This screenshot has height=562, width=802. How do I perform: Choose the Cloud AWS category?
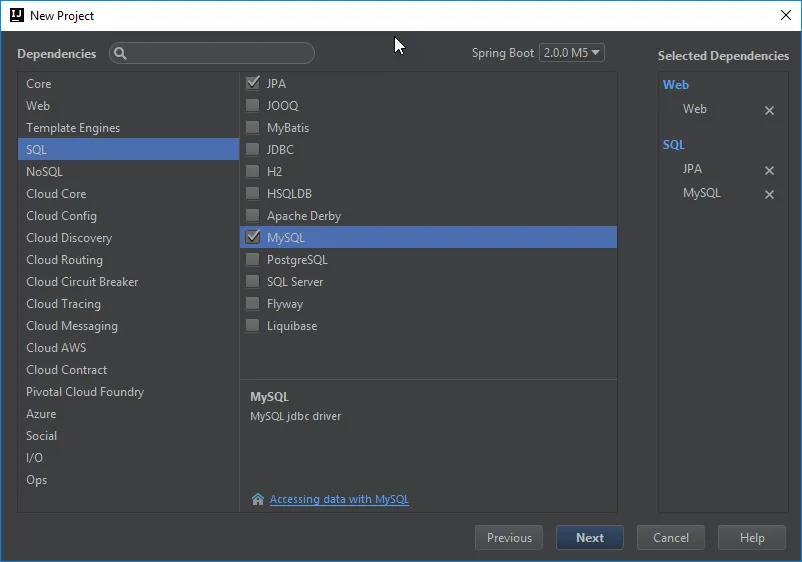(128, 347)
